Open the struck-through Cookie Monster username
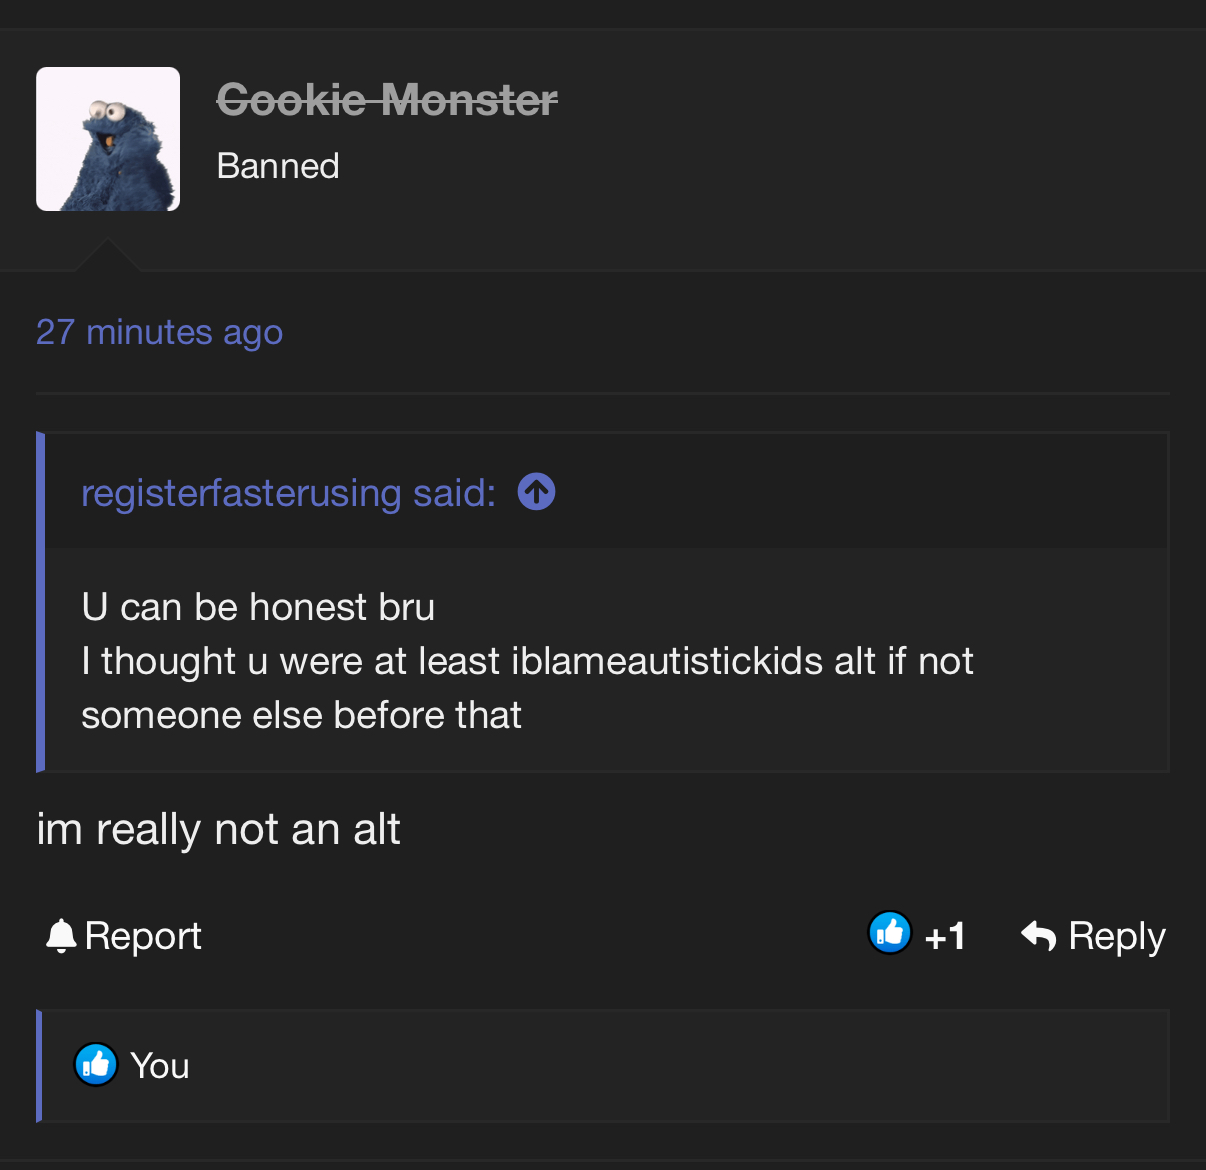The height and width of the screenshot is (1170, 1206). pos(387,100)
